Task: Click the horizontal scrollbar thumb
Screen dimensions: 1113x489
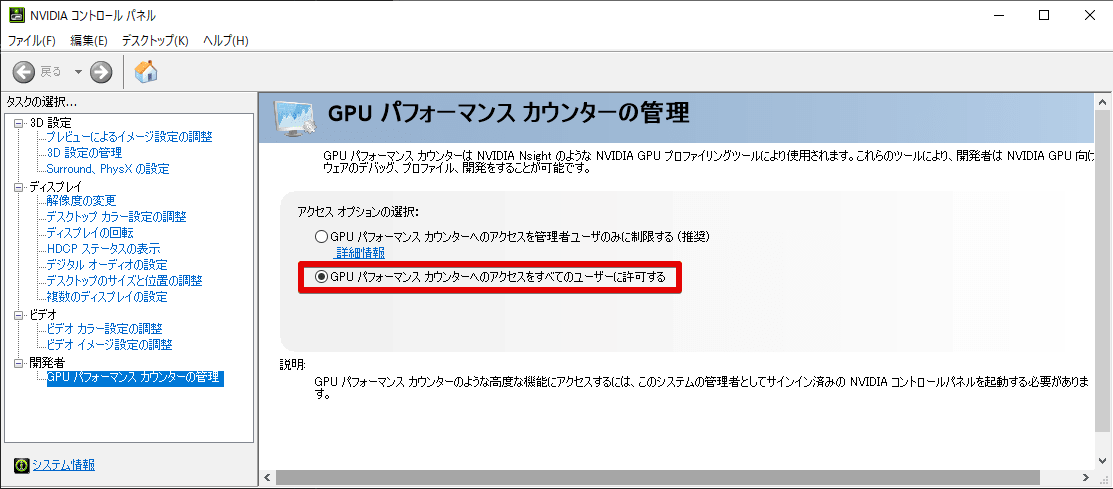Action: (657, 477)
